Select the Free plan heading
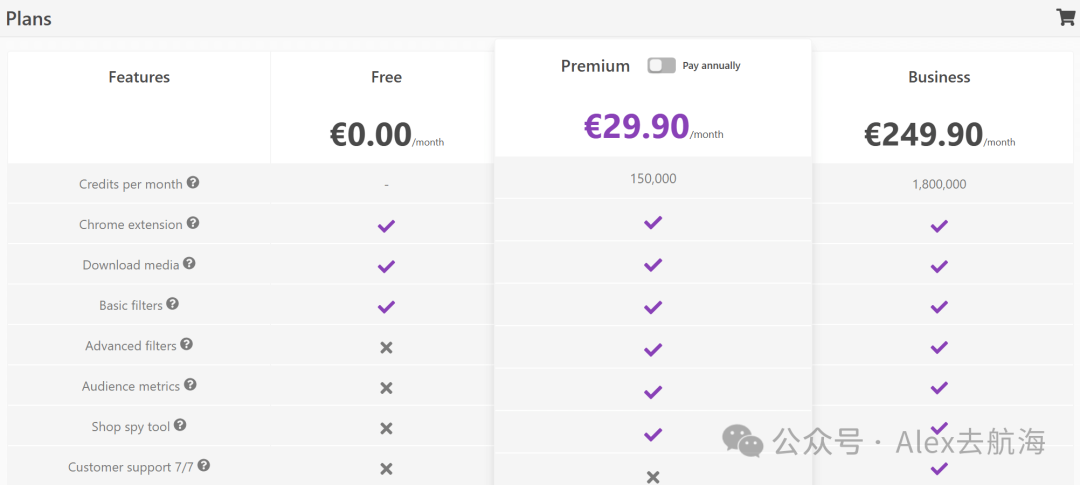Image resolution: width=1080 pixels, height=485 pixels. 386,77
